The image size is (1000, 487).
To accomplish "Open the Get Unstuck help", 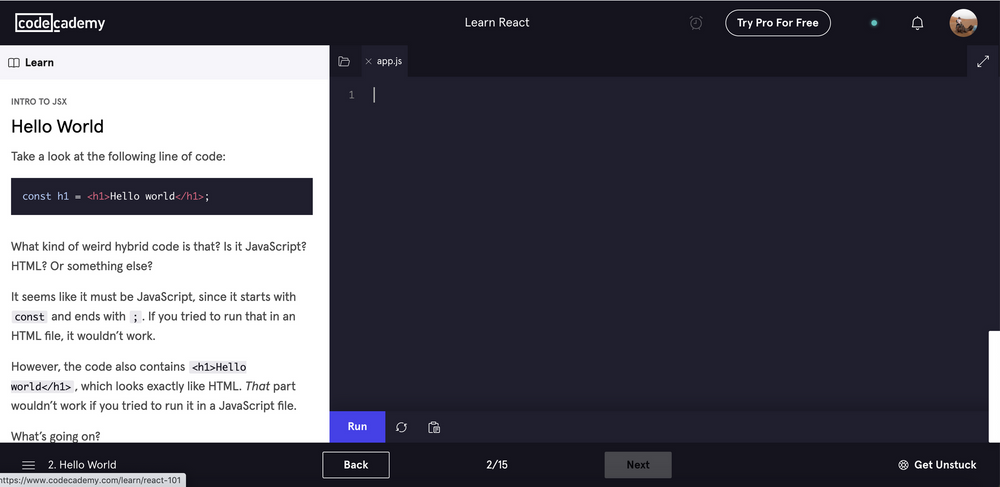I will pyautogui.click(x=937, y=465).
